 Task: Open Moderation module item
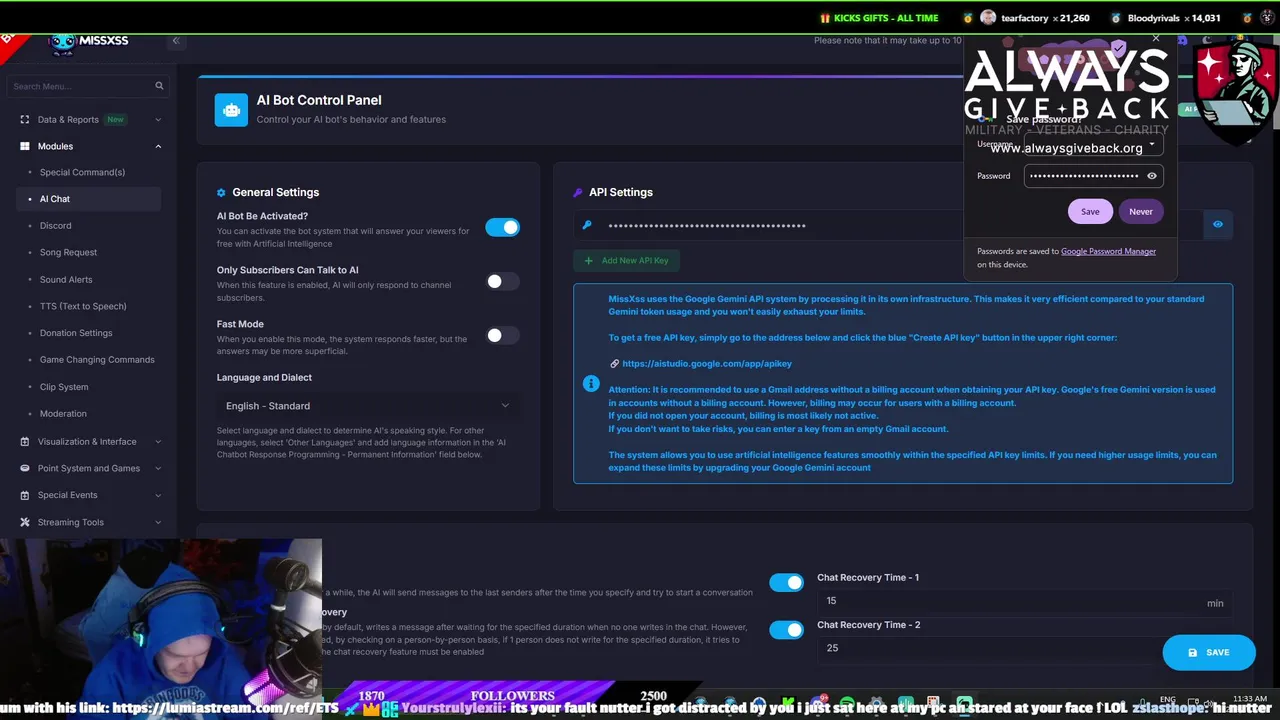pos(63,414)
